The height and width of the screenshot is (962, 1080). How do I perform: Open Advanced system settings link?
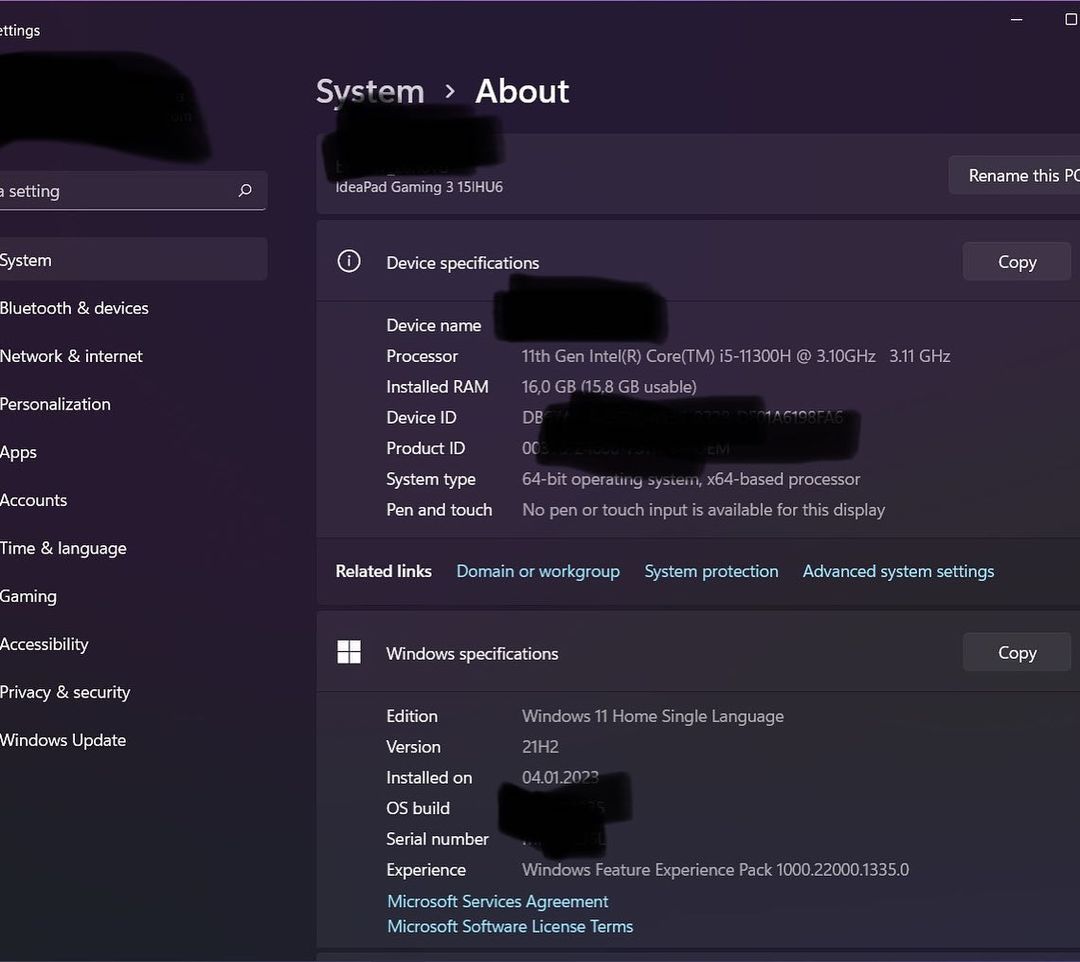click(898, 572)
